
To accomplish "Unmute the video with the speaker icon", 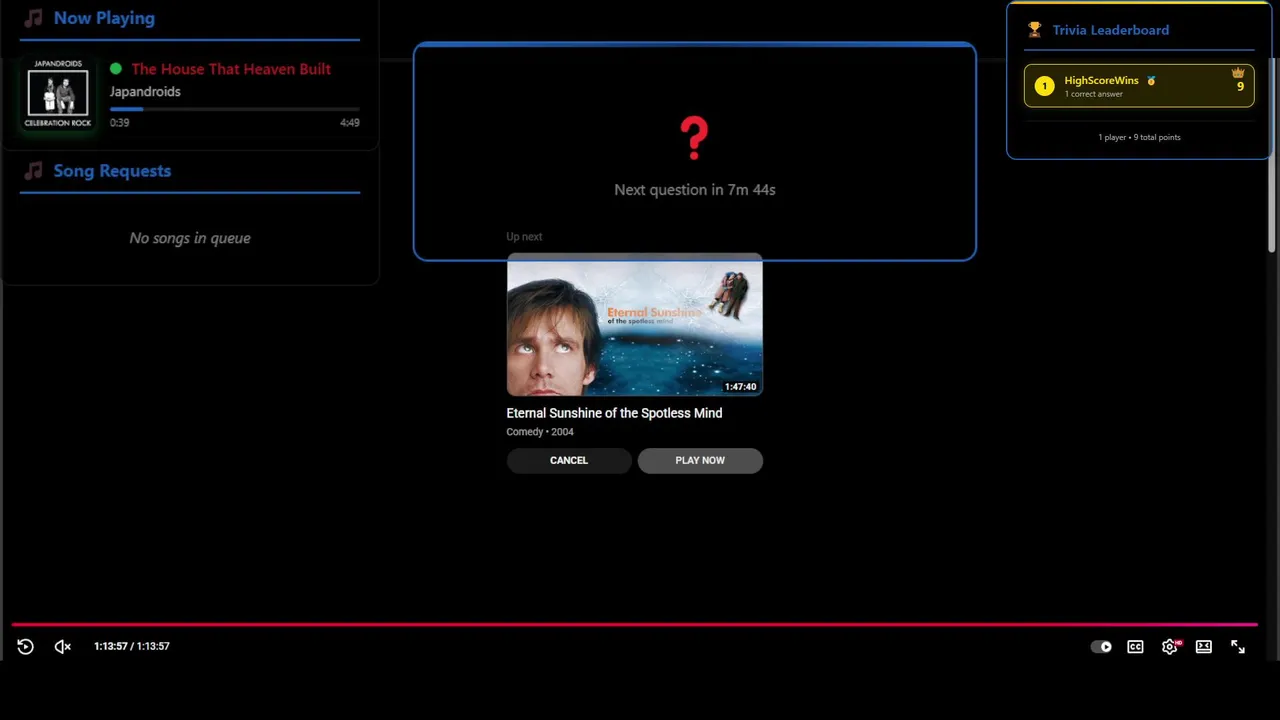I will (x=63, y=647).
